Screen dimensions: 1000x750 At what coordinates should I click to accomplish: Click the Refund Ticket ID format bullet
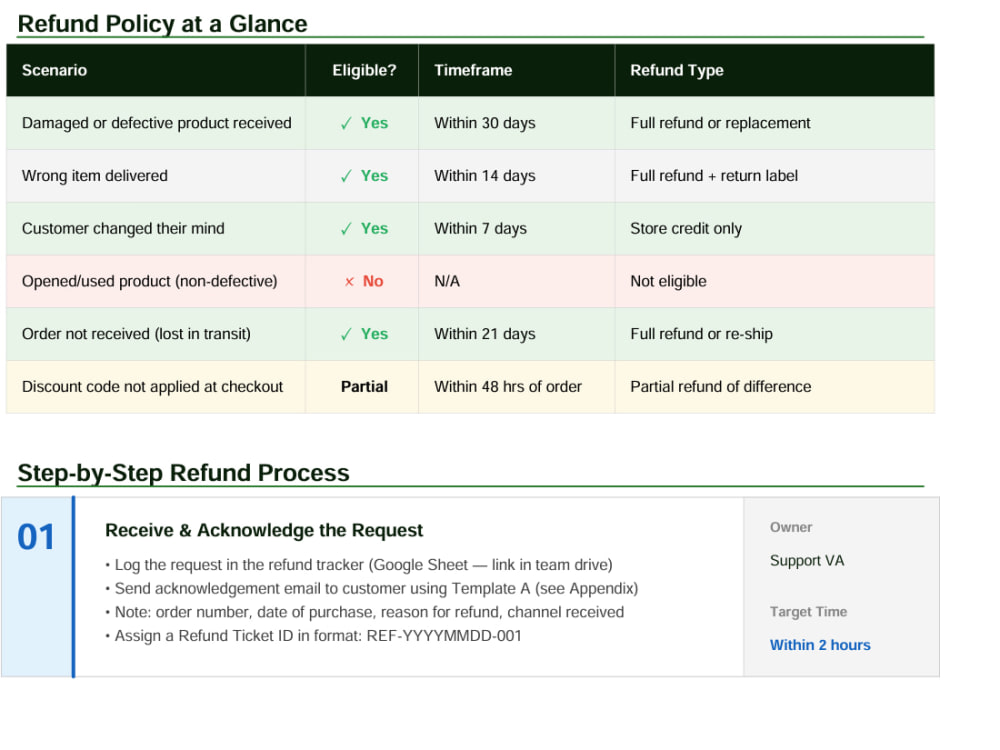pyautogui.click(x=314, y=636)
